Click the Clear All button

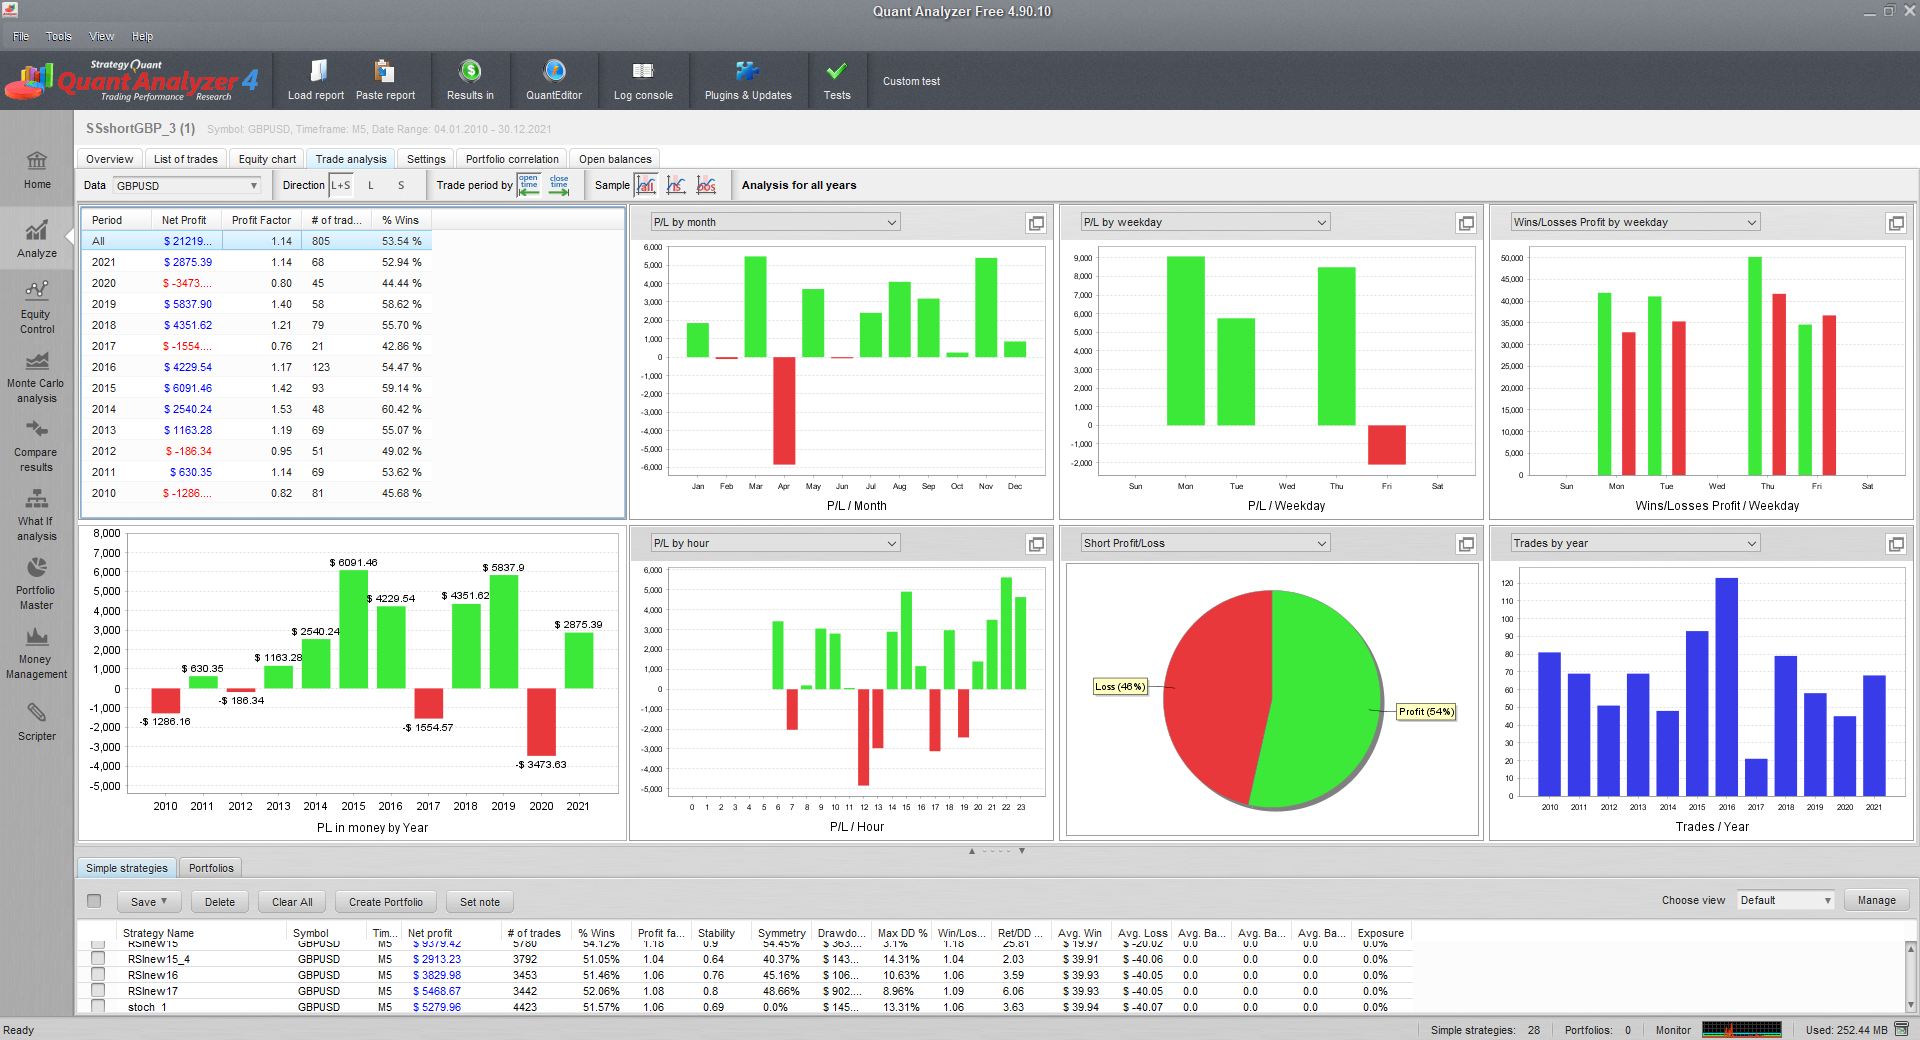[x=292, y=902]
